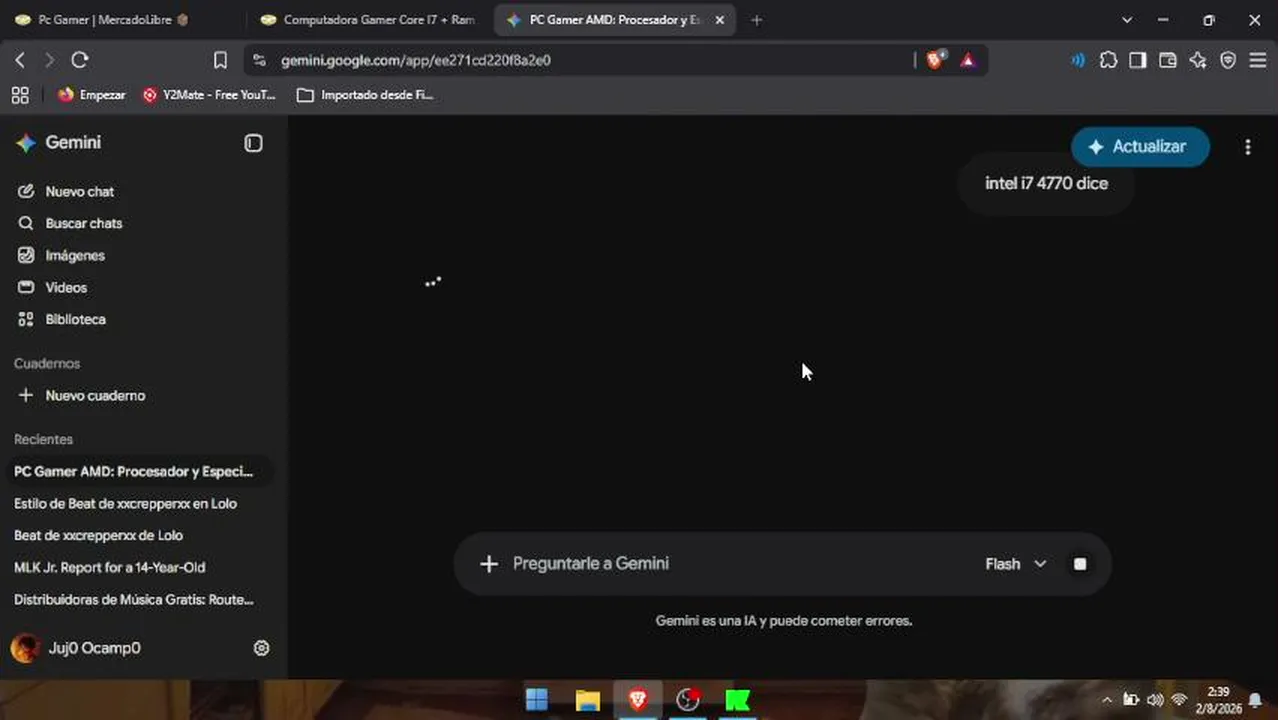Bookmark this page icon
The width and height of the screenshot is (1278, 720).
point(220,60)
